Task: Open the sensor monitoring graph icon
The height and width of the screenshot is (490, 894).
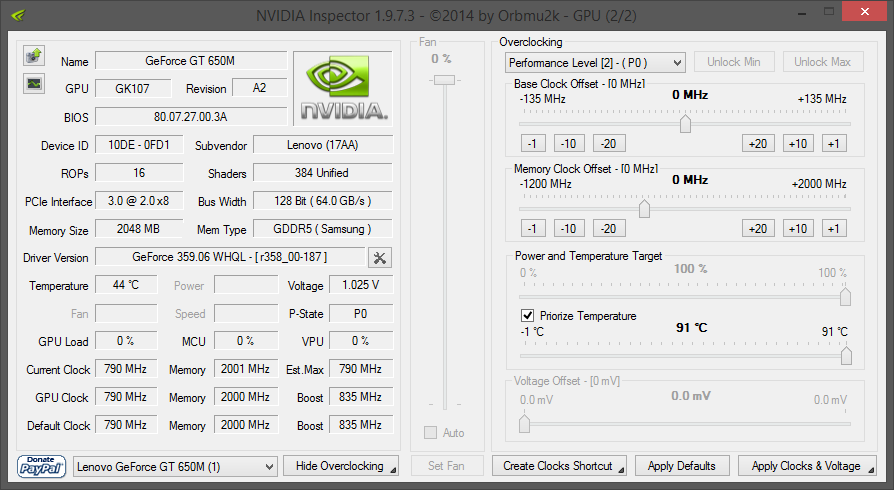Action: (34, 84)
